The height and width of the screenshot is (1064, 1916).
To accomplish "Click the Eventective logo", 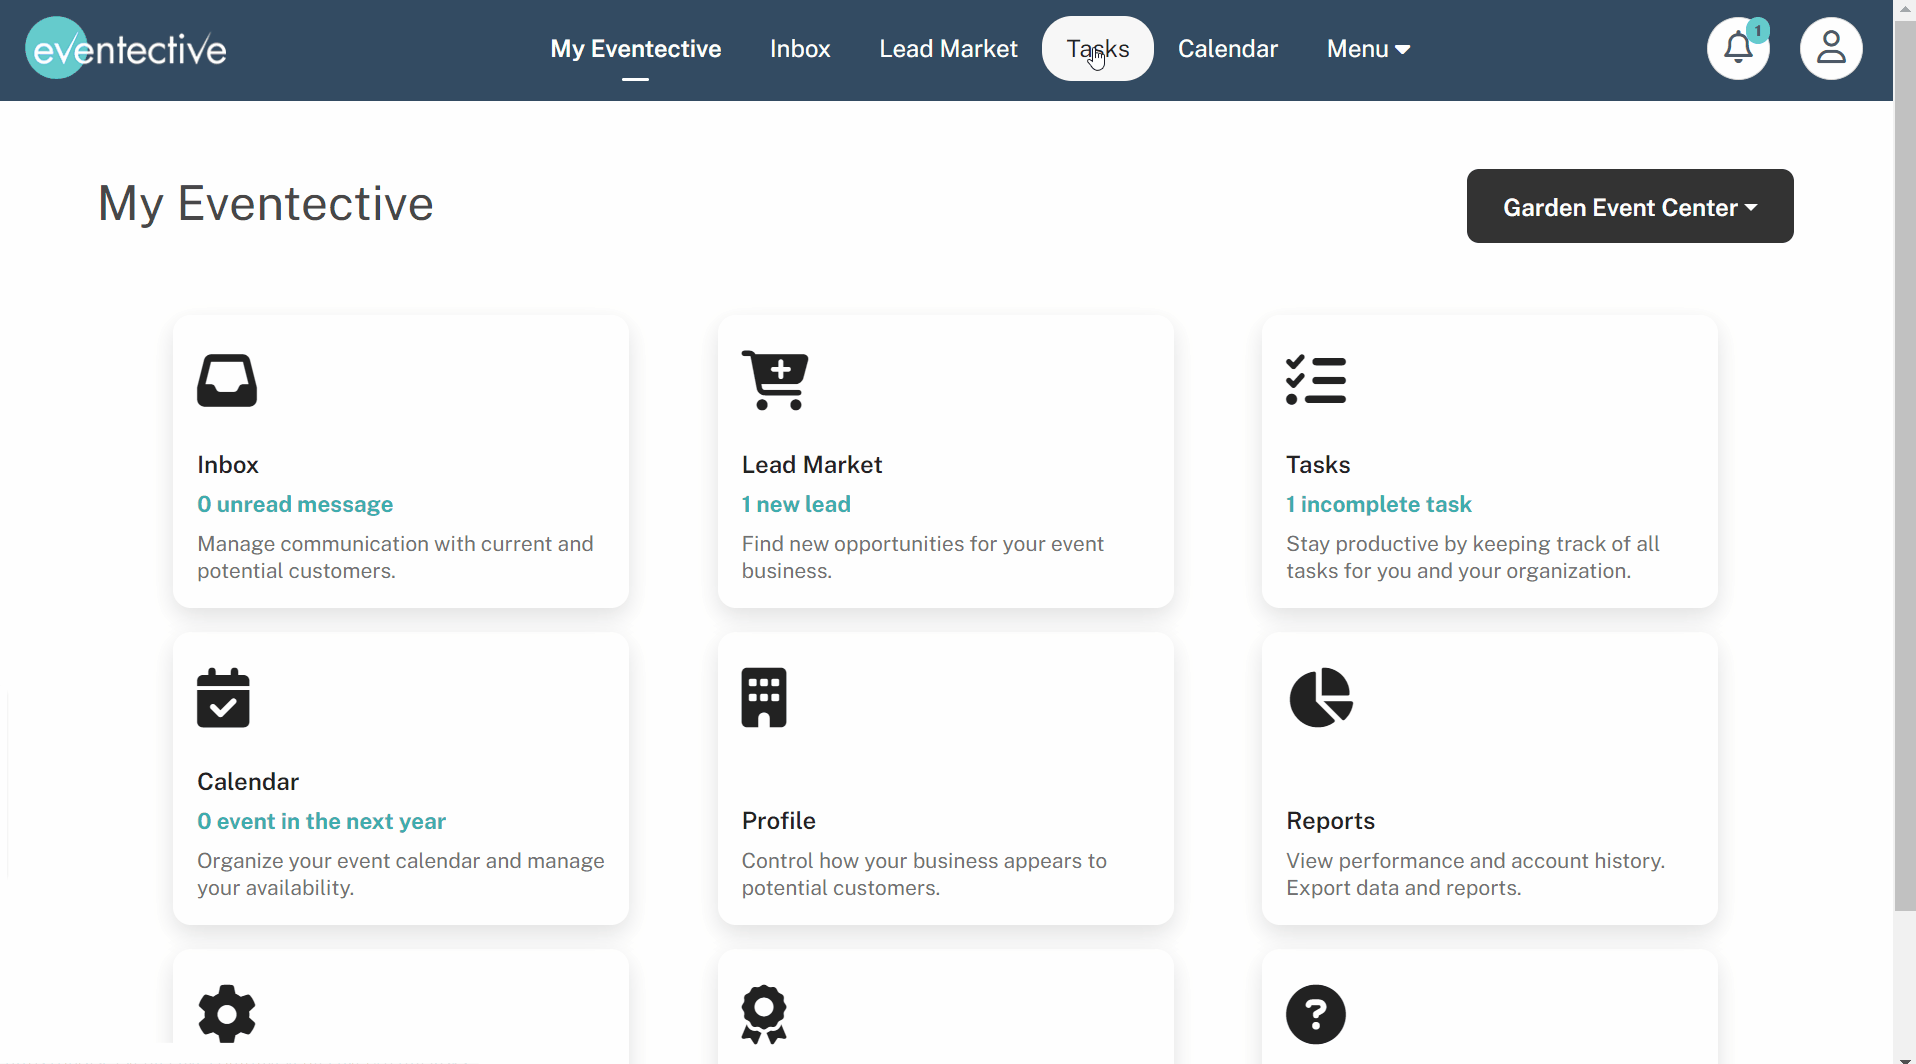I will [126, 48].
